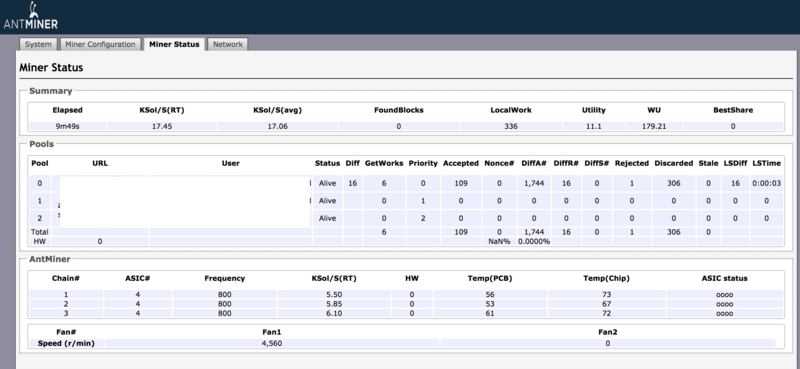Click the Fan1 column header
The image size is (800, 369).
(x=272, y=332)
